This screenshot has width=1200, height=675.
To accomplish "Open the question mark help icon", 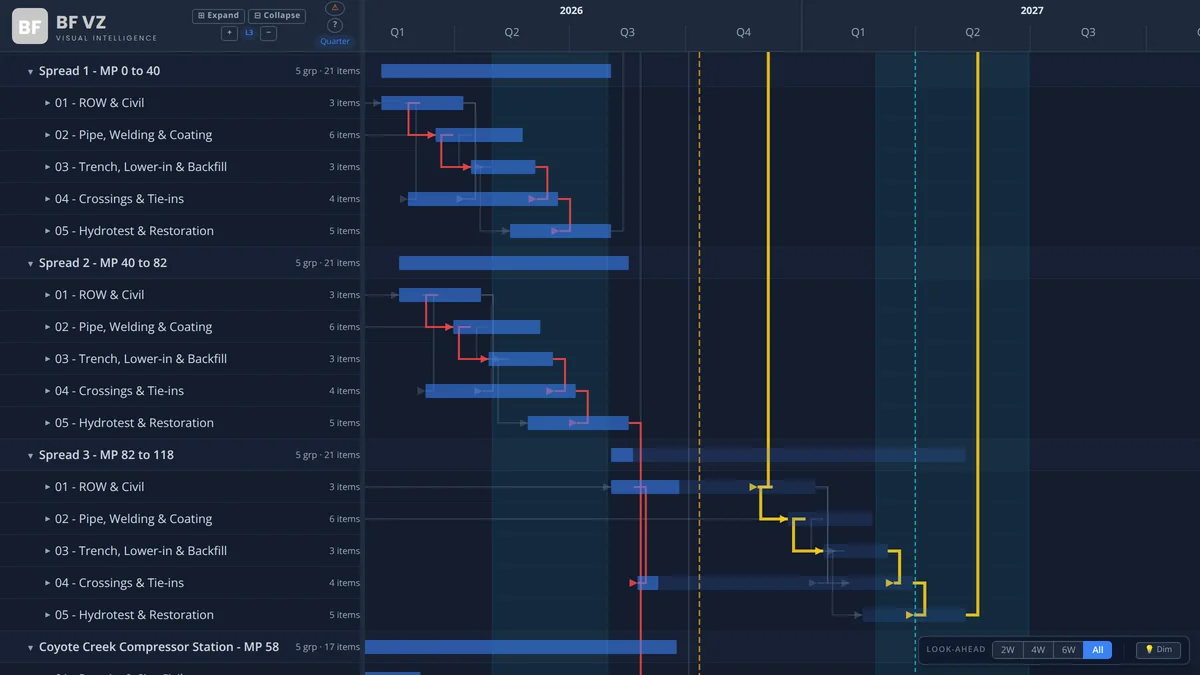I will coord(335,25).
